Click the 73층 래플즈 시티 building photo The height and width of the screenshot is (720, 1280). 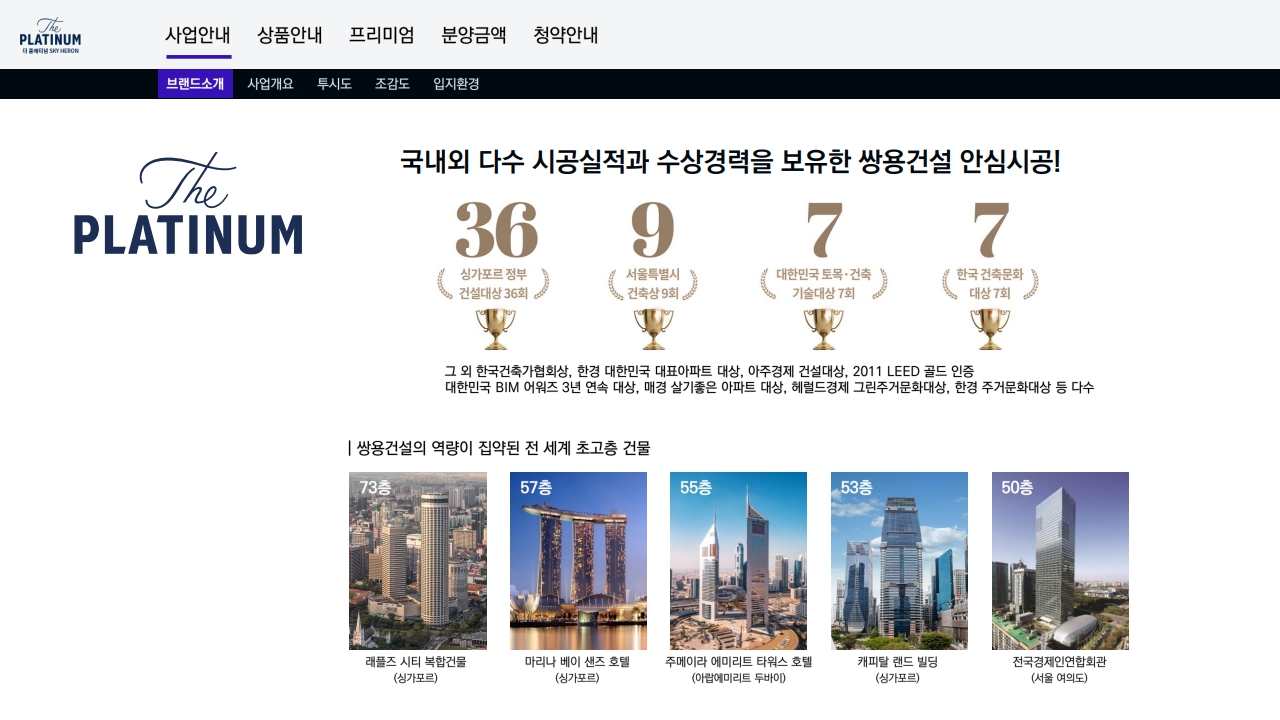click(418, 561)
